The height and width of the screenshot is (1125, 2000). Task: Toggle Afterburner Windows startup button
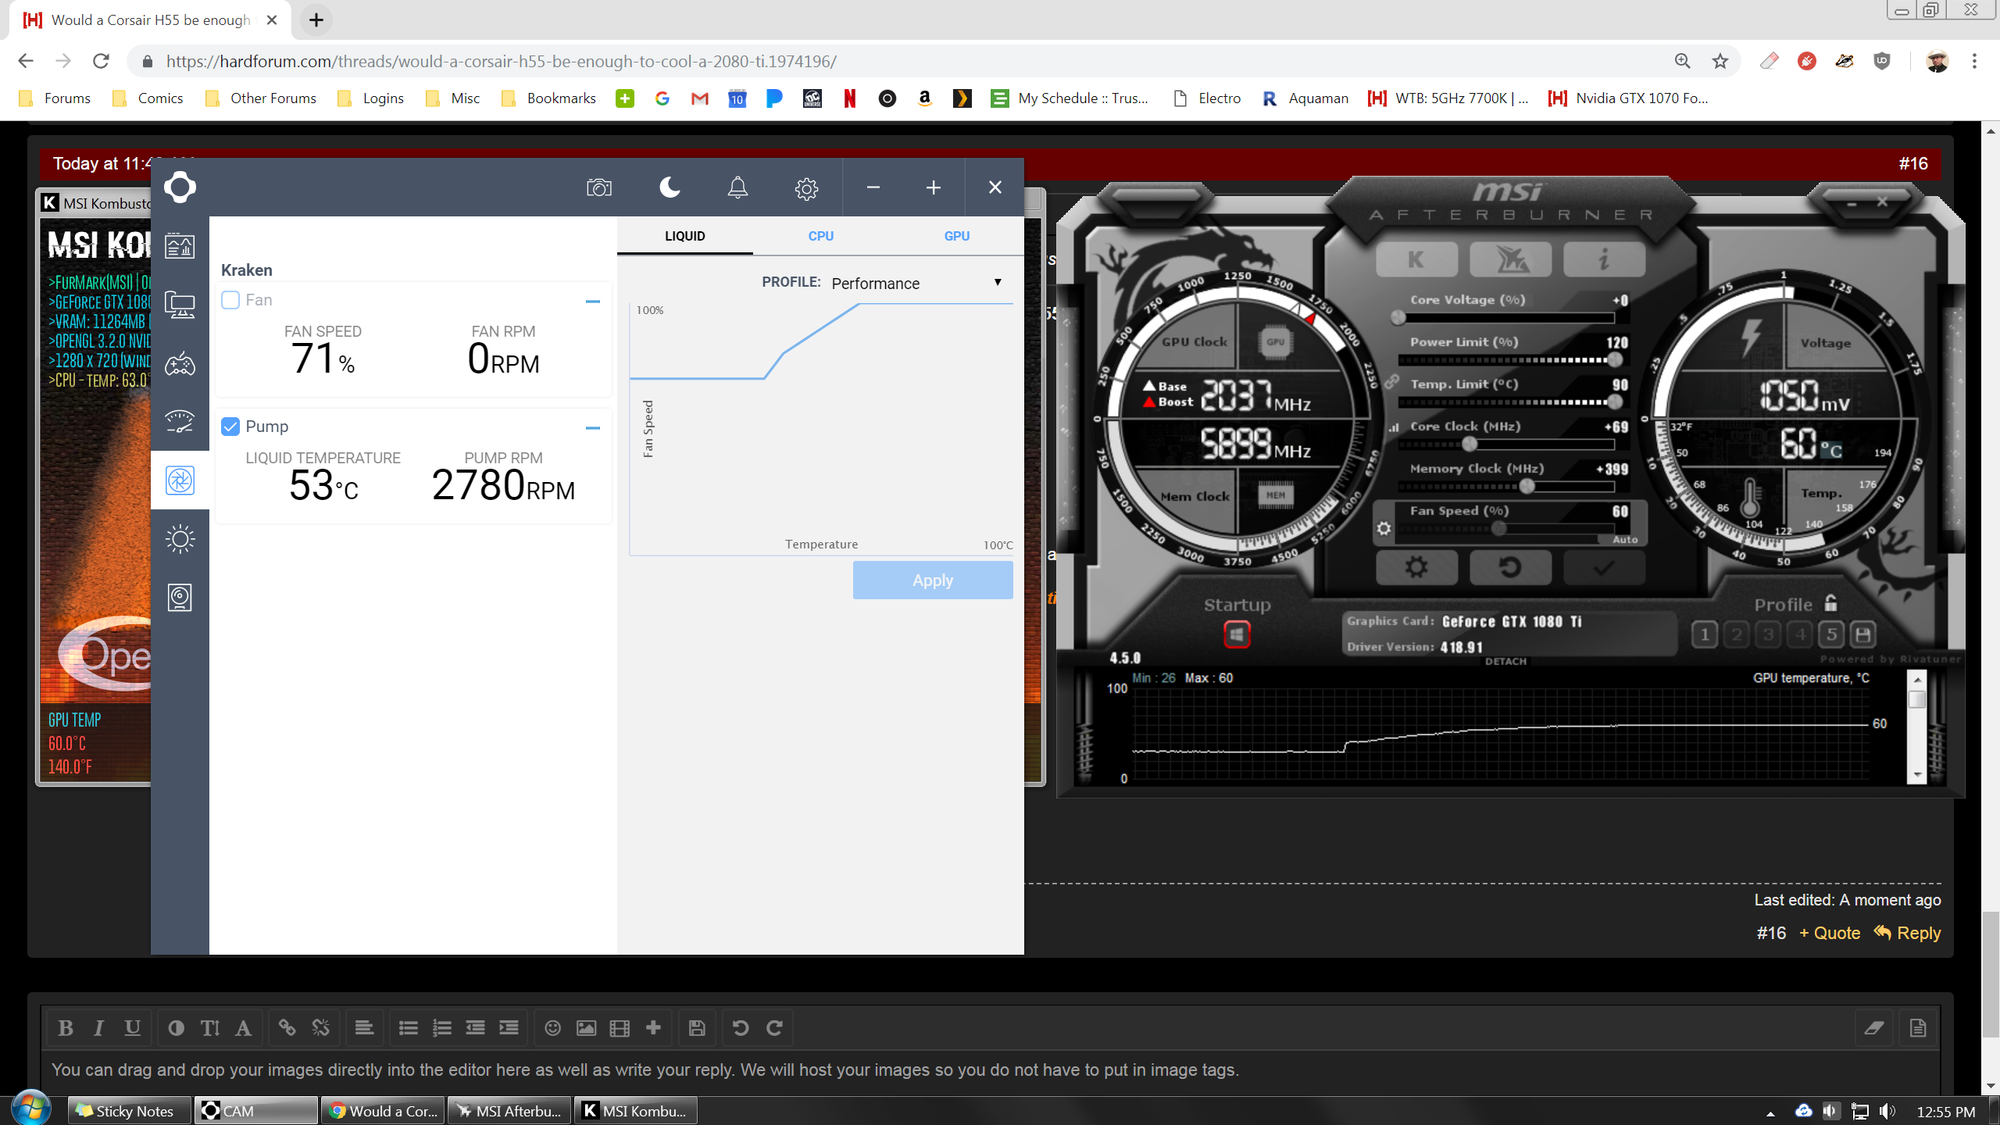(x=1237, y=634)
